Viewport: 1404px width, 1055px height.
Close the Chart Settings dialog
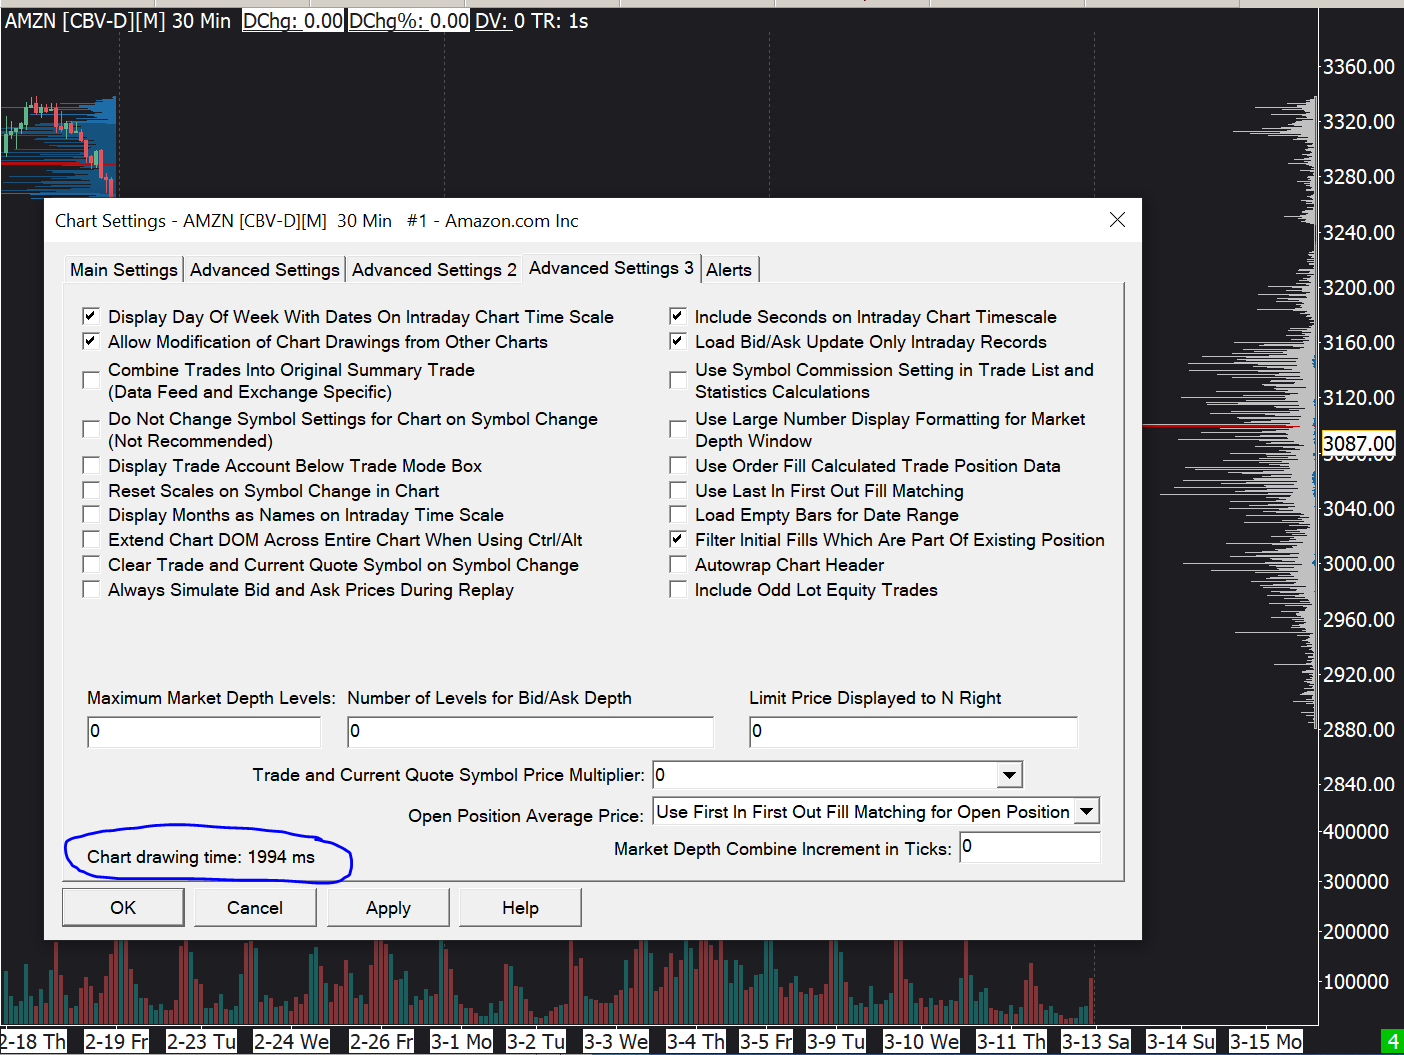click(1117, 220)
